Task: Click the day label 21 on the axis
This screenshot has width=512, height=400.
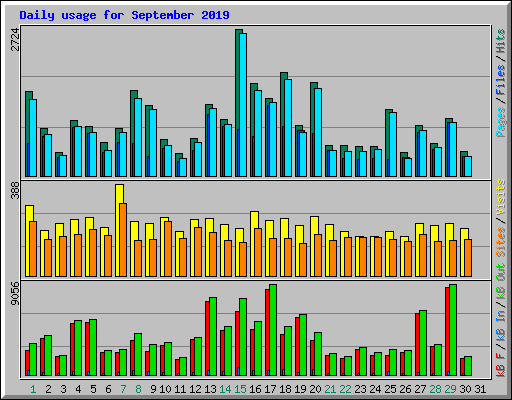Action: coord(330,389)
